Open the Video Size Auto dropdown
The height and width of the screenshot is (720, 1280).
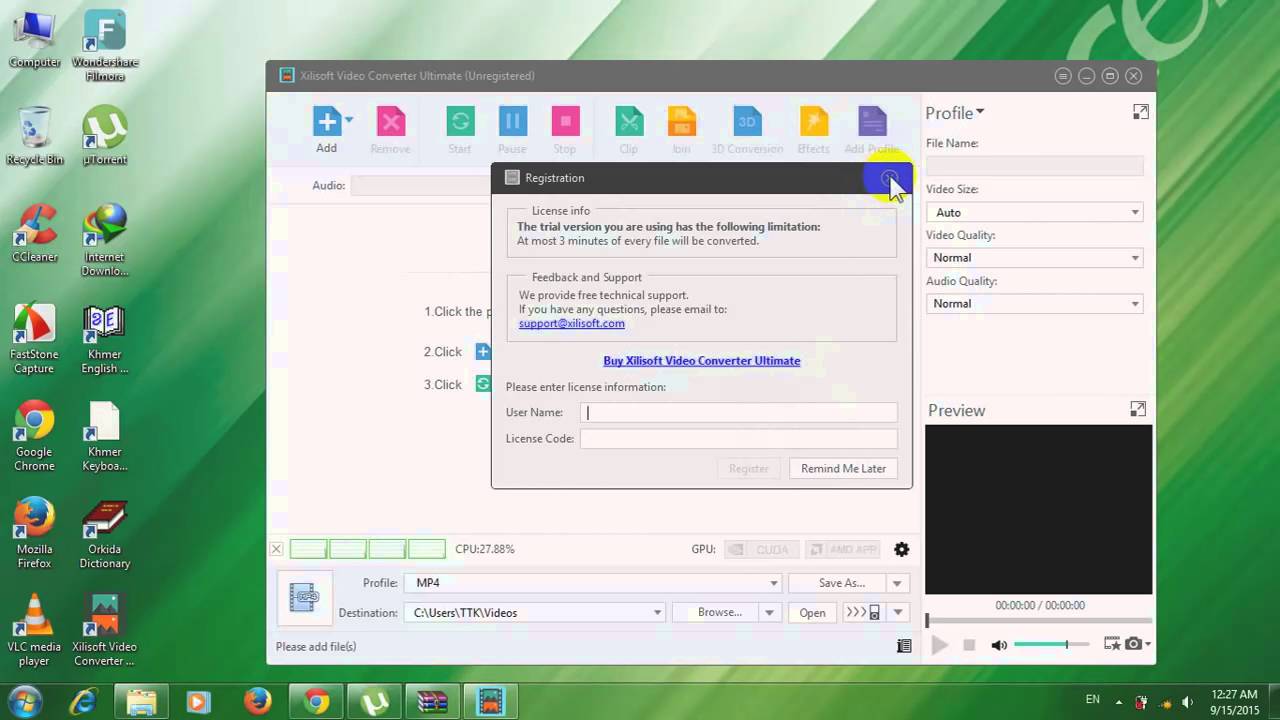1034,212
